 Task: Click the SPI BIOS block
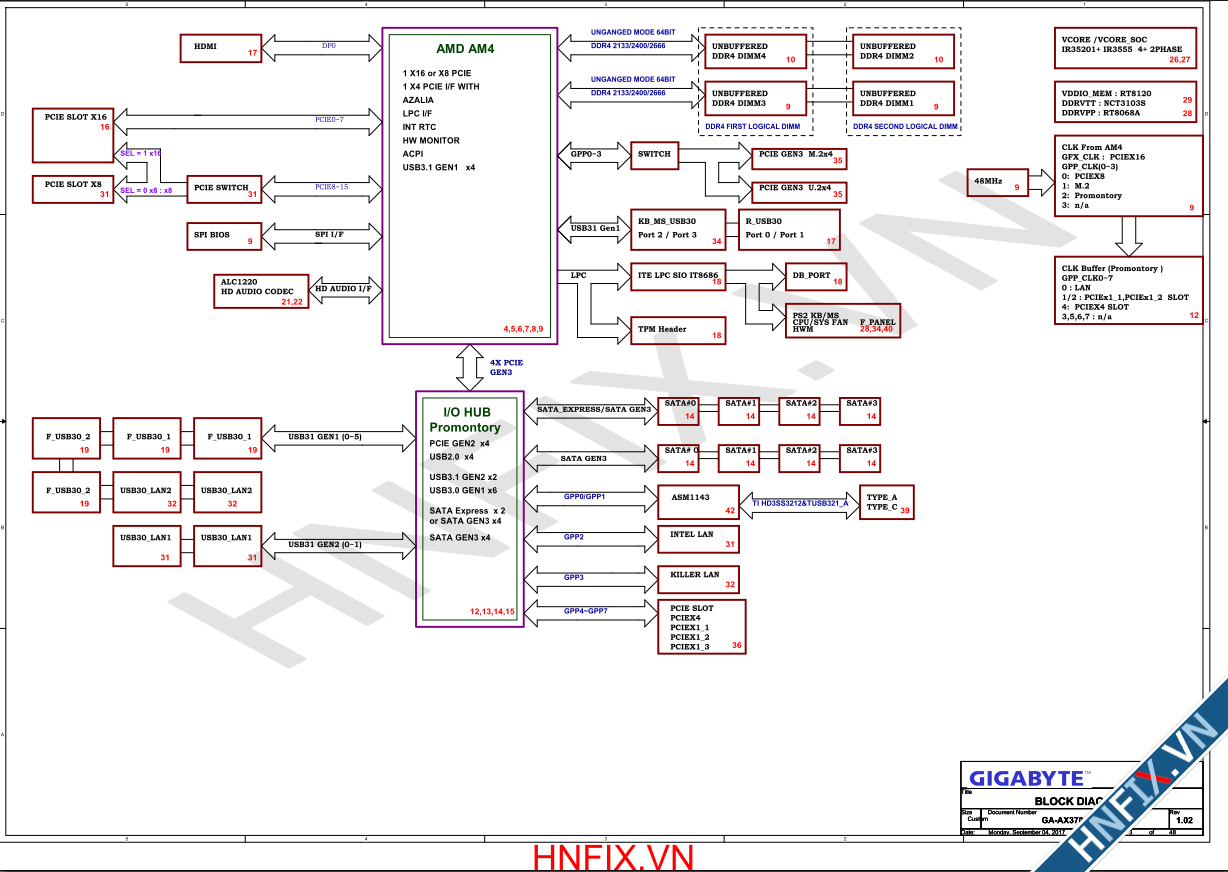224,236
